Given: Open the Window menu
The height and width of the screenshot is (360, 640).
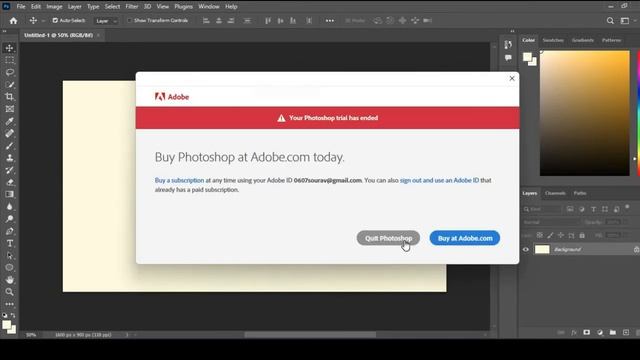Looking at the screenshot, I should [209, 7].
